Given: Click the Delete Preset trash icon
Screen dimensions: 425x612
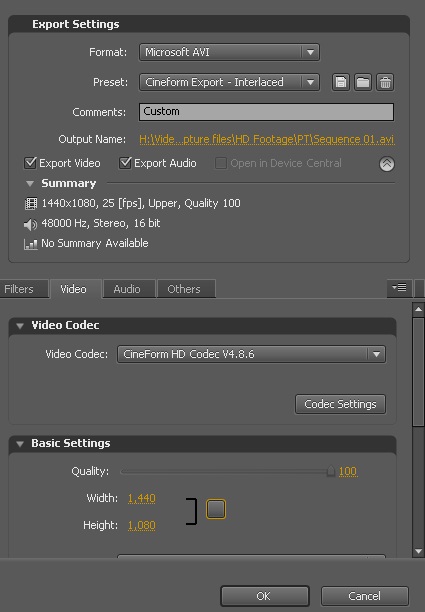Looking at the screenshot, I should tap(385, 82).
